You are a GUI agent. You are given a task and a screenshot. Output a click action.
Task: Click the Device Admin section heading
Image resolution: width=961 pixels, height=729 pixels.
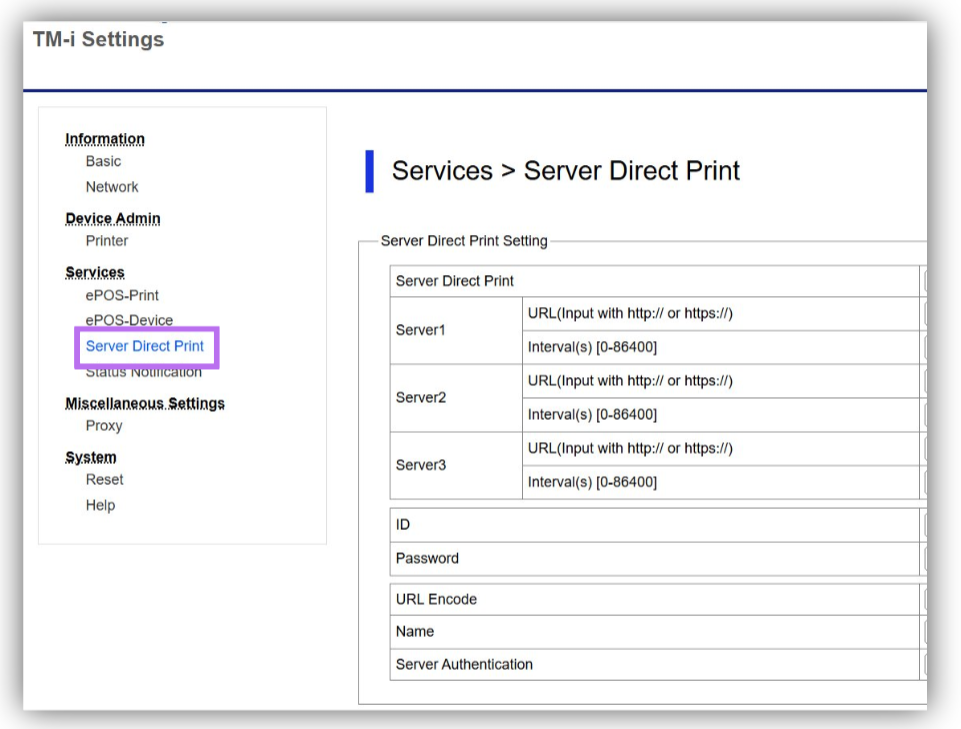[113, 219]
